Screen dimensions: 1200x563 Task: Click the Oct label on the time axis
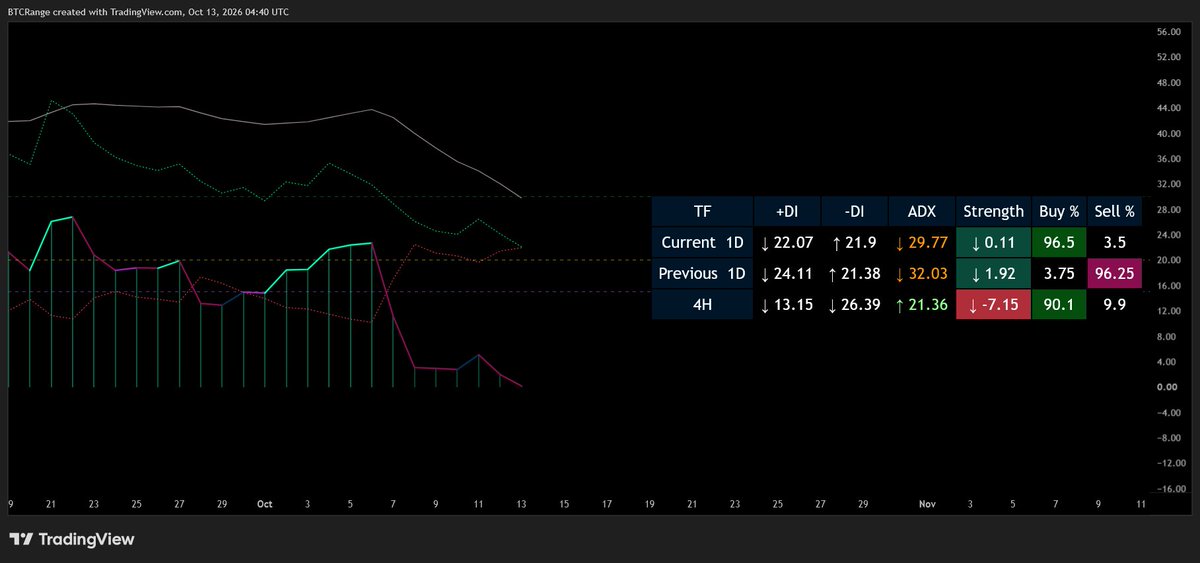pyautogui.click(x=265, y=505)
